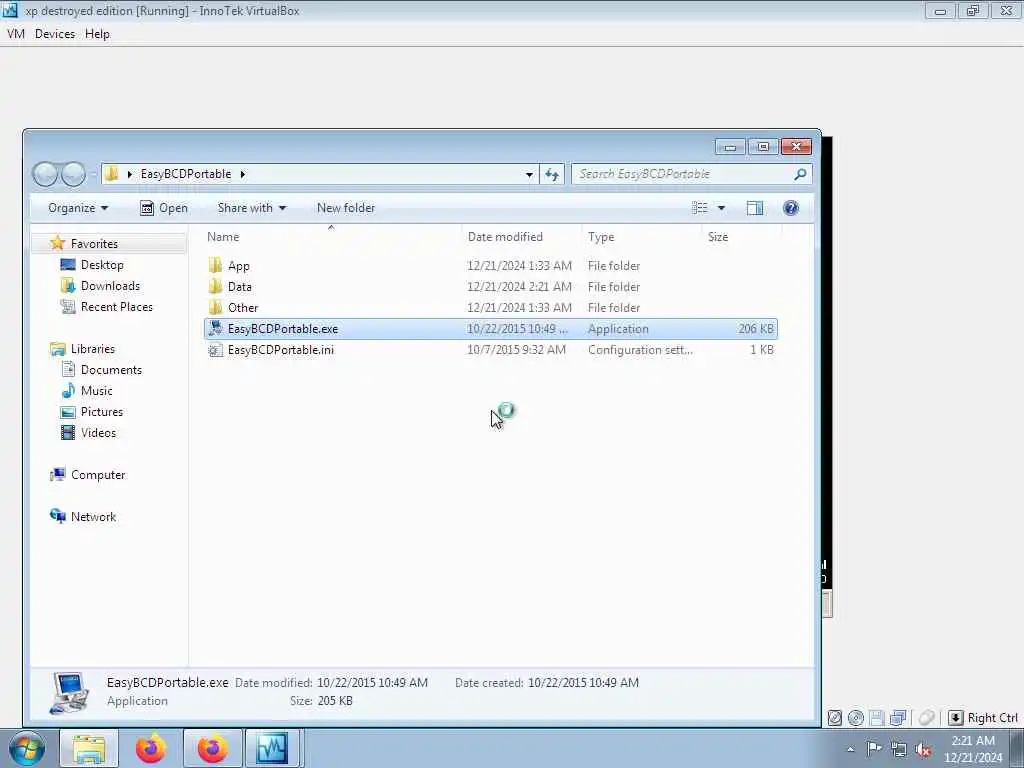The height and width of the screenshot is (768, 1024).
Task: Sort by the Date modified column header
Action: tap(521, 237)
